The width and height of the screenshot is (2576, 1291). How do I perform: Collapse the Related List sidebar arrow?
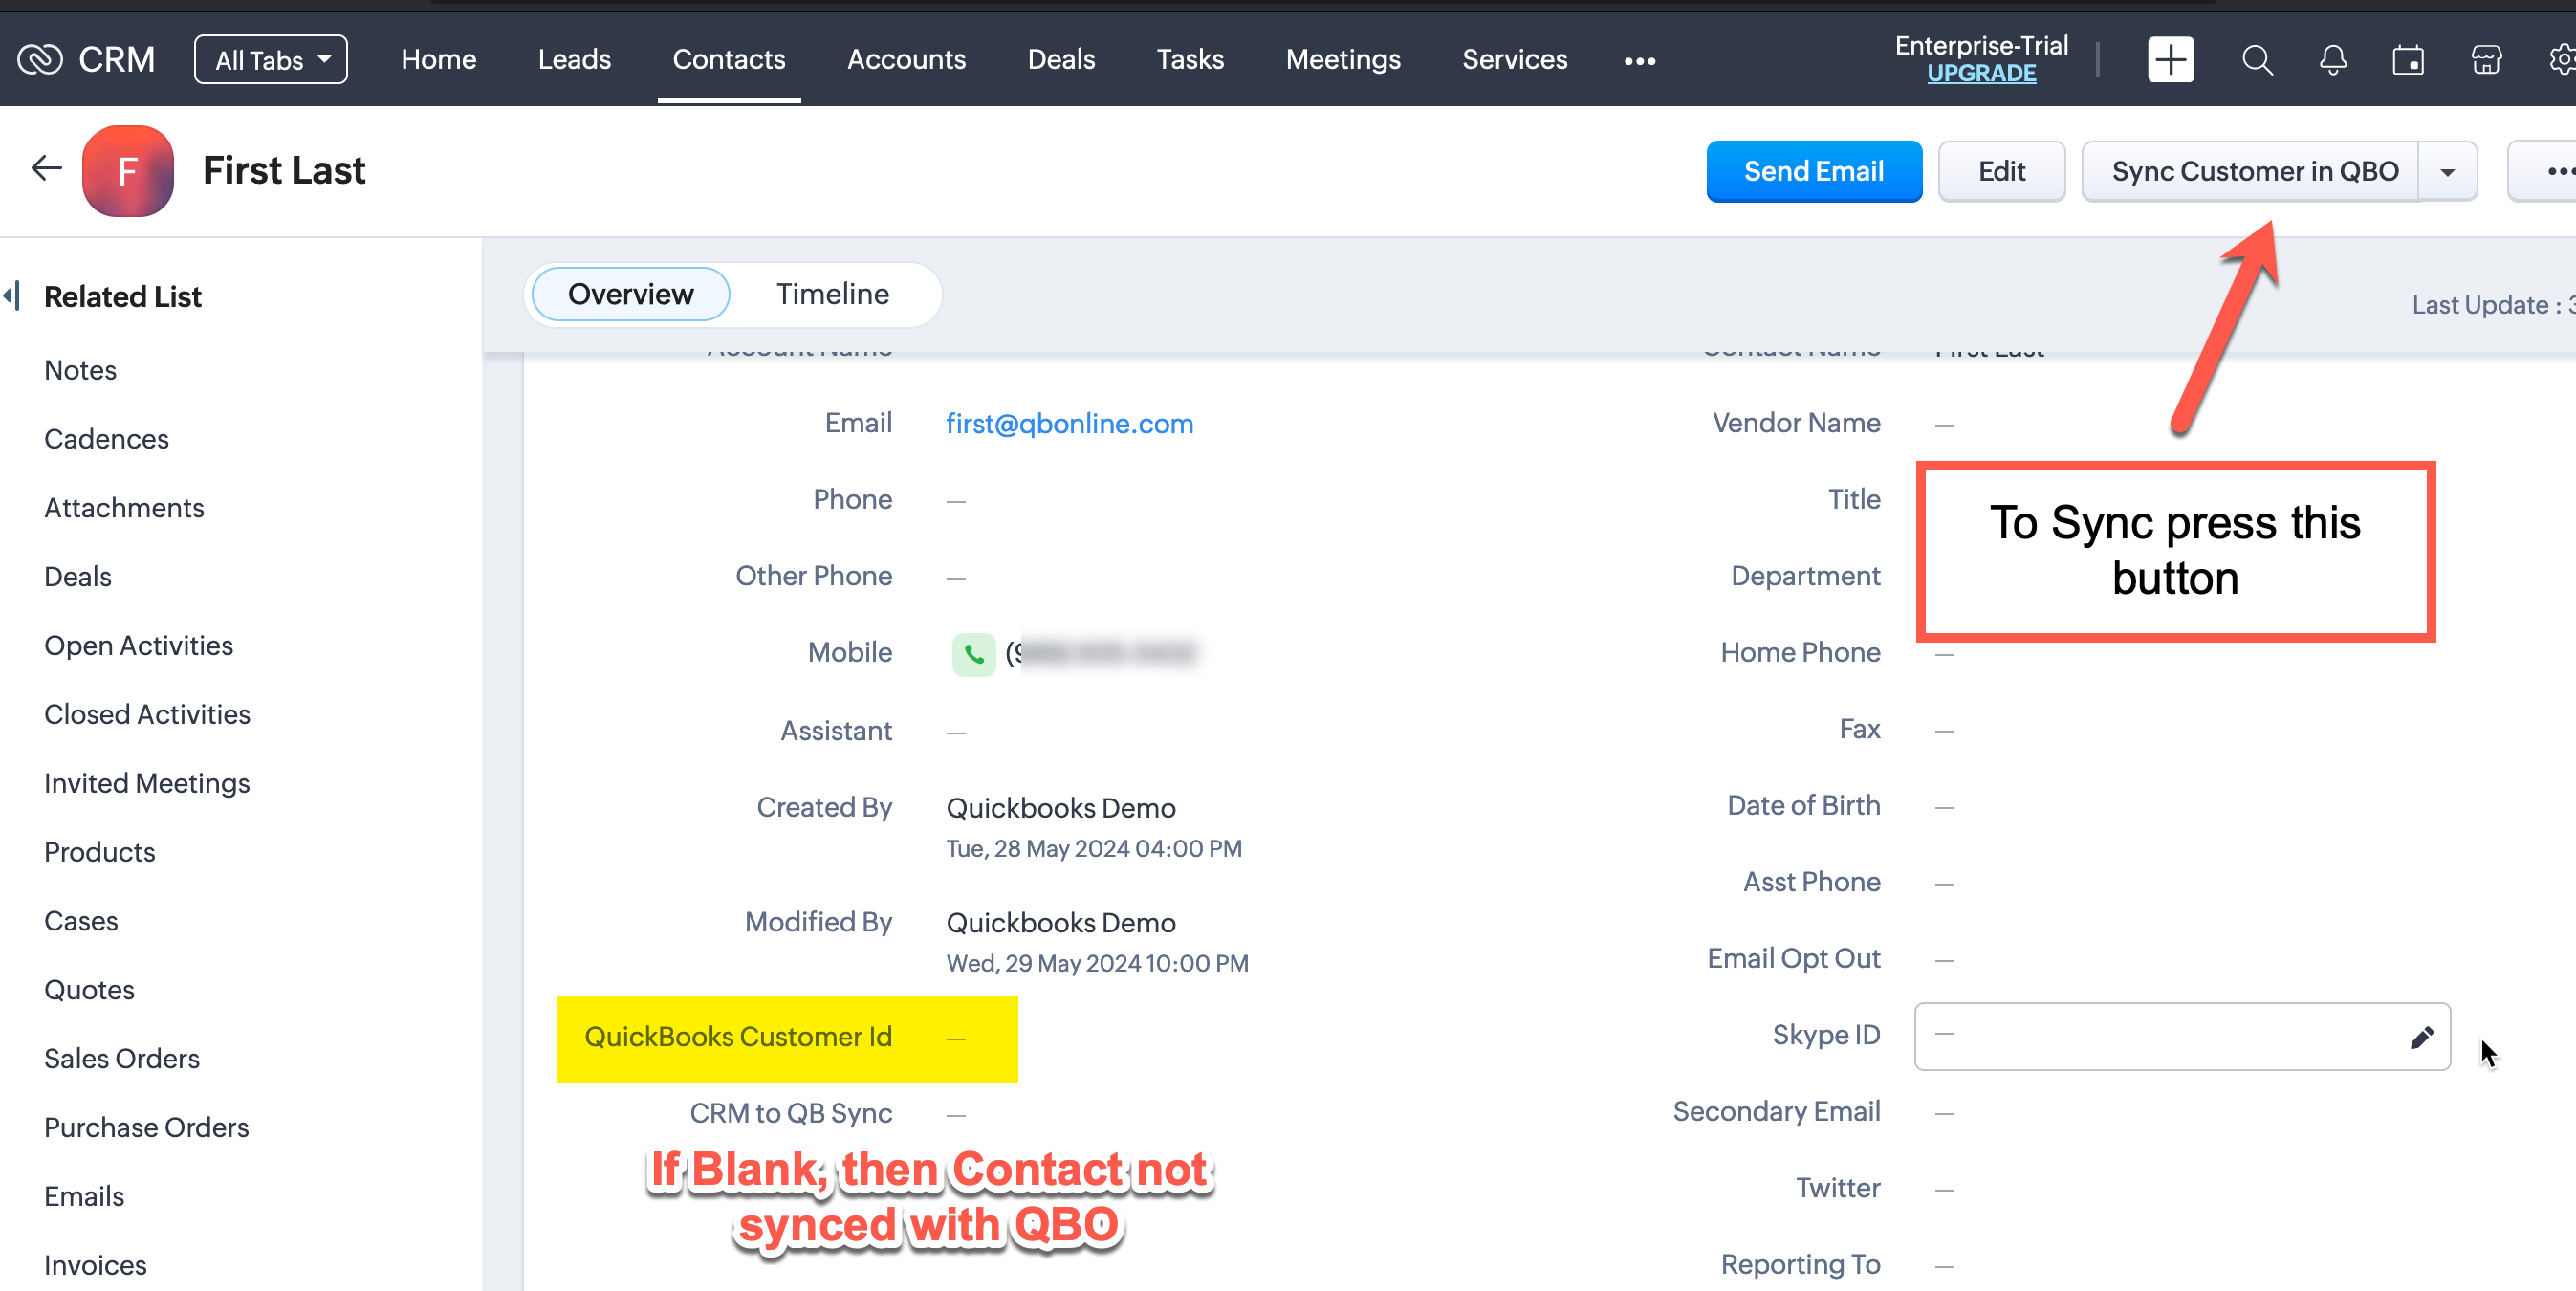[x=12, y=296]
